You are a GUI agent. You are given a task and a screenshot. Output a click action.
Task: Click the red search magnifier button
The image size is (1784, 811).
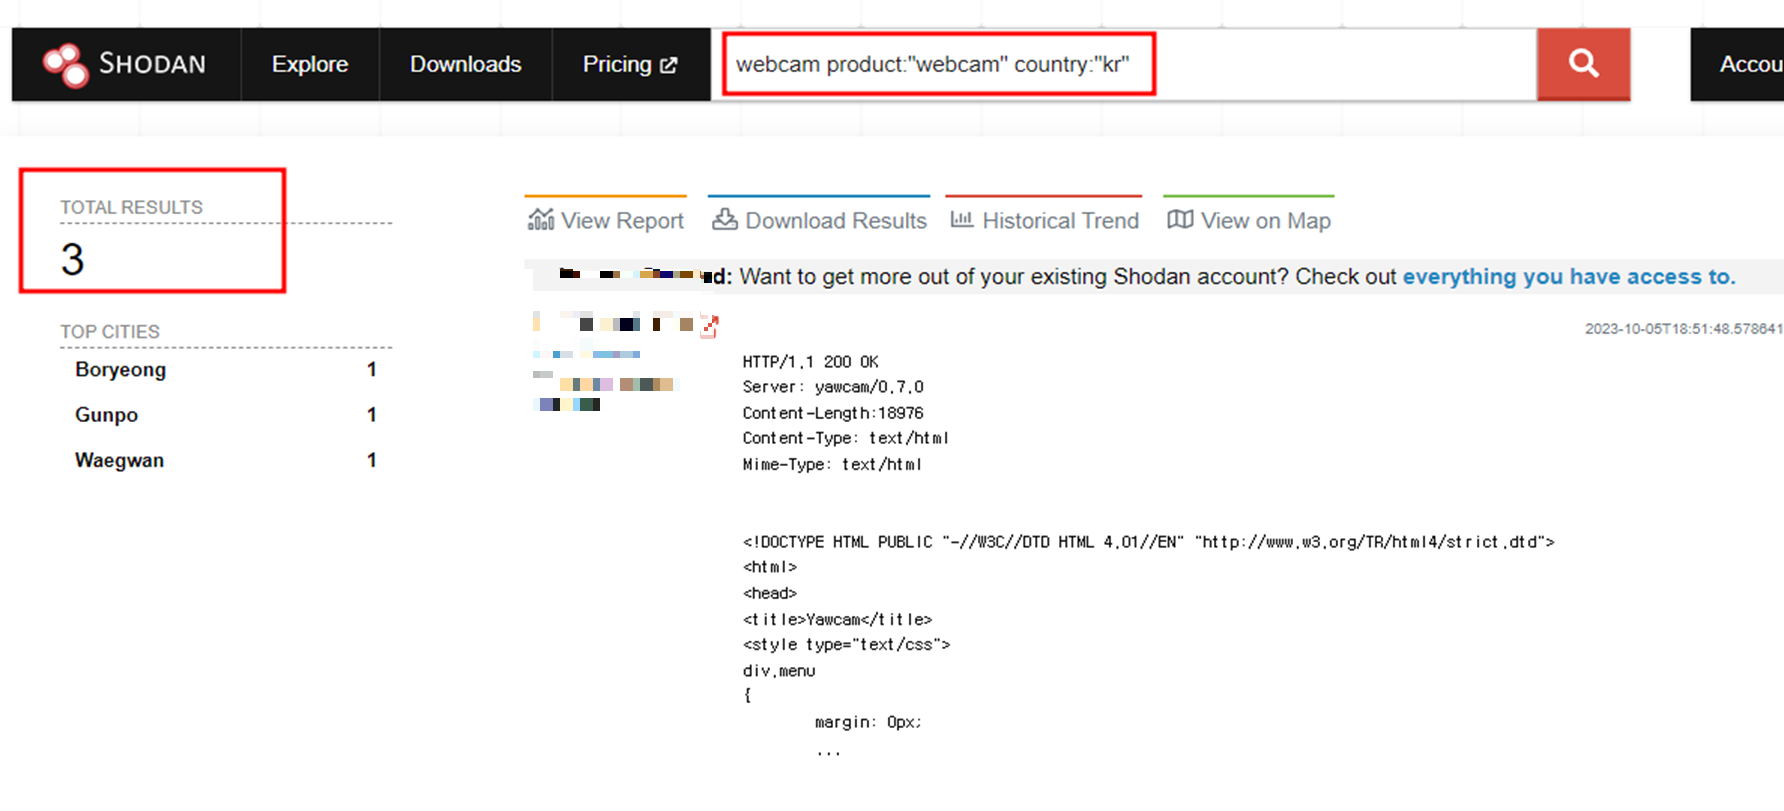[1583, 65]
